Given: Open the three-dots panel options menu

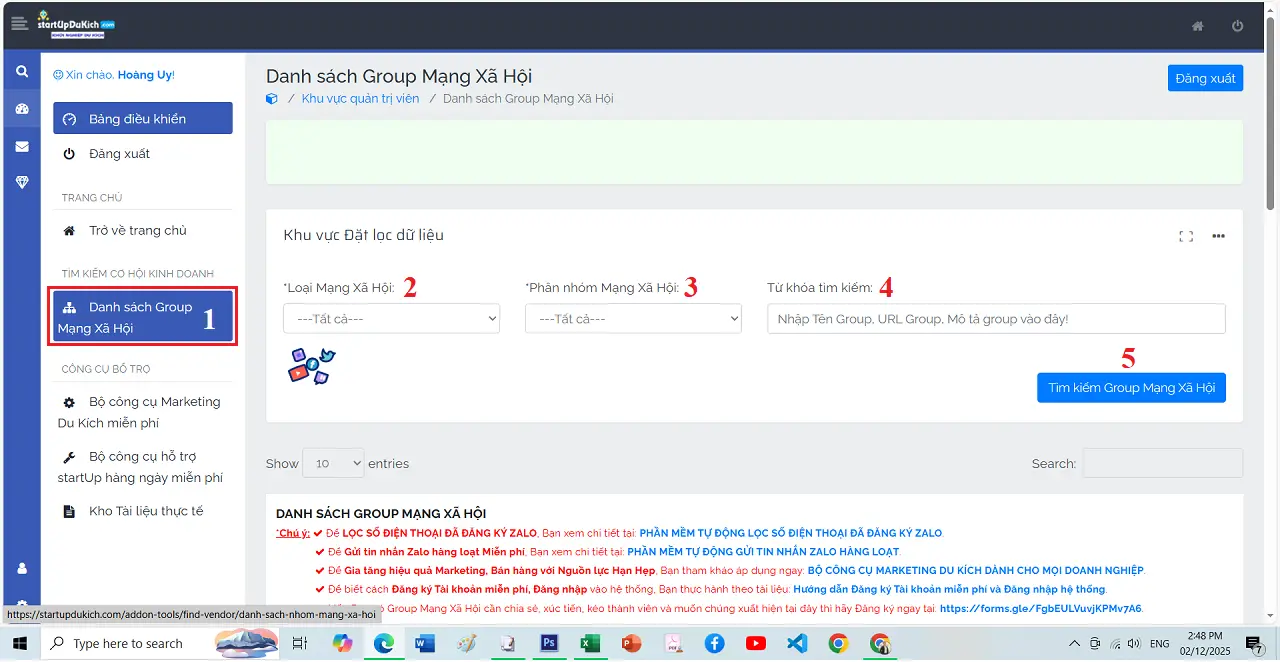Looking at the screenshot, I should [1218, 236].
